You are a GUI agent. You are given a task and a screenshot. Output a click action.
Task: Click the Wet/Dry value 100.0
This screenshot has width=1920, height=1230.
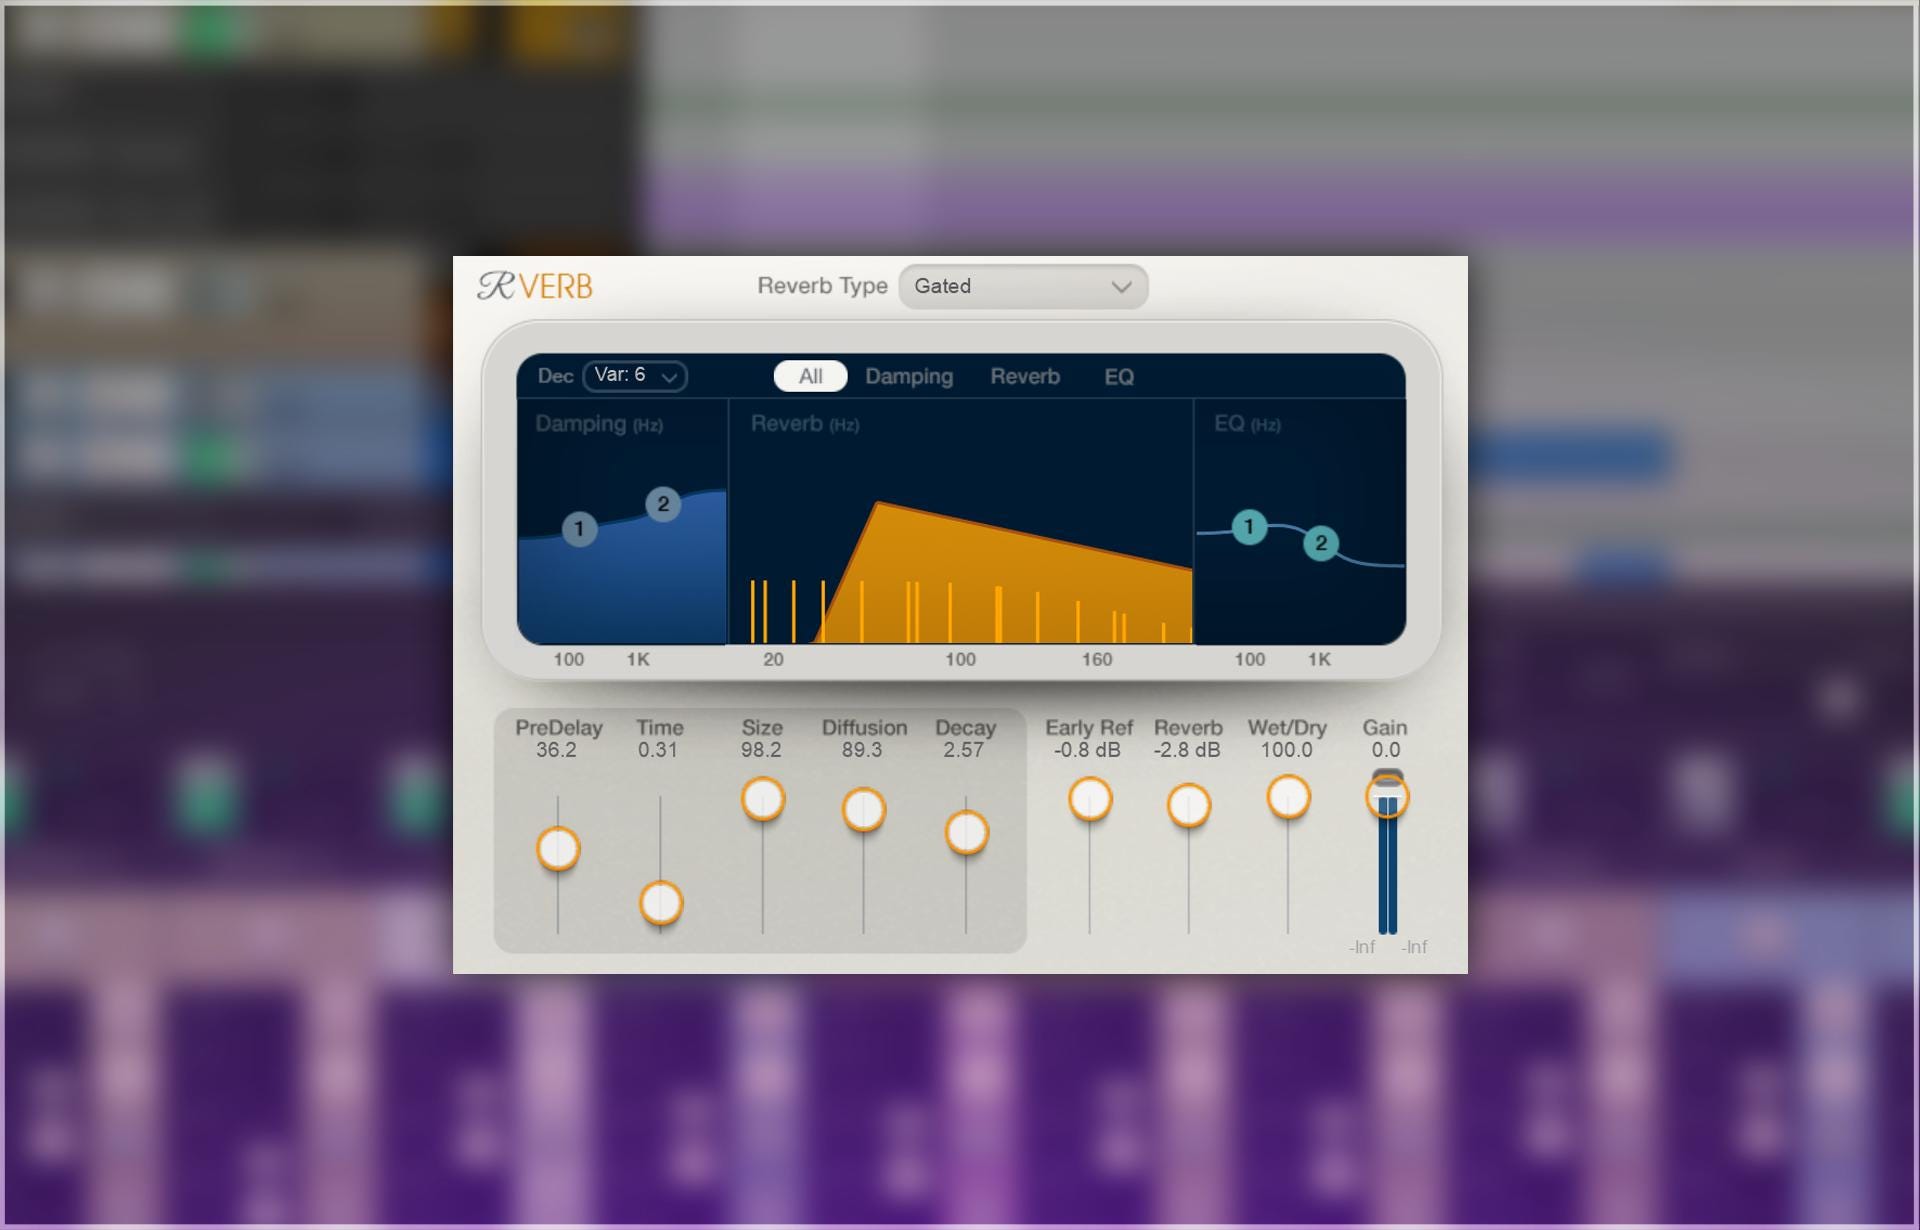coord(1286,750)
